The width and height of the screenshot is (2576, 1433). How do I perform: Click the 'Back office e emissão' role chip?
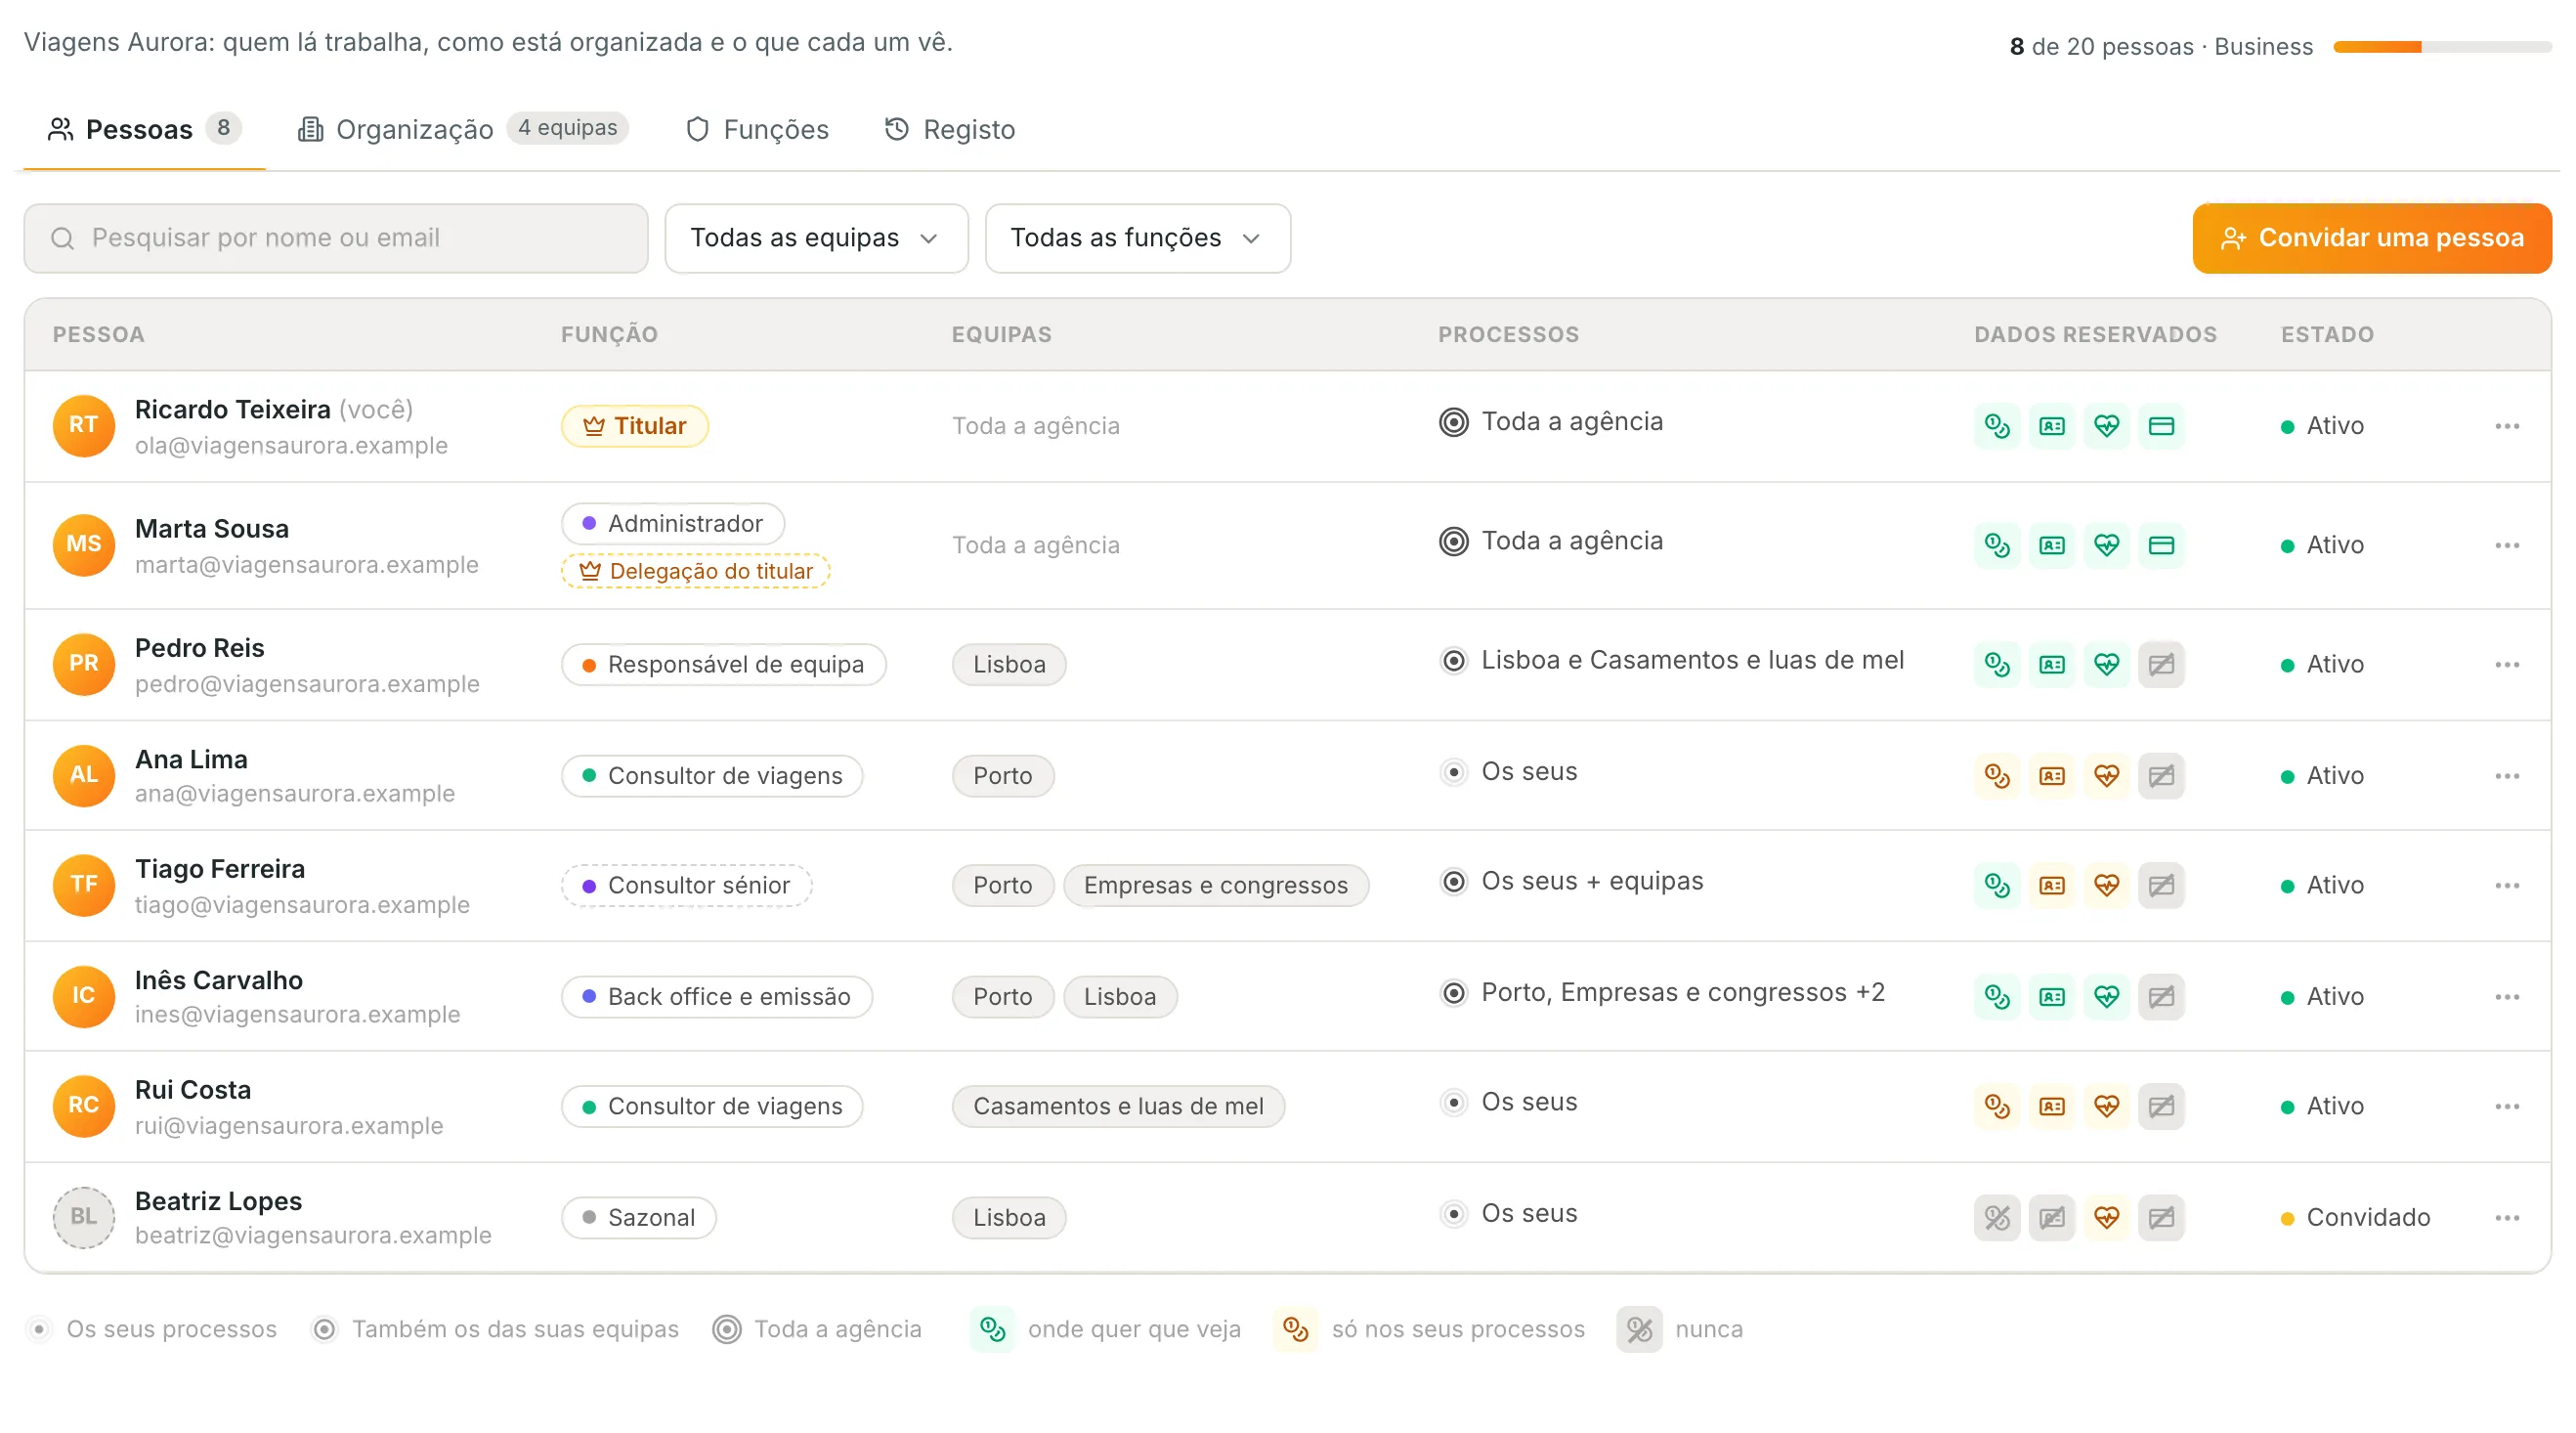(716, 996)
